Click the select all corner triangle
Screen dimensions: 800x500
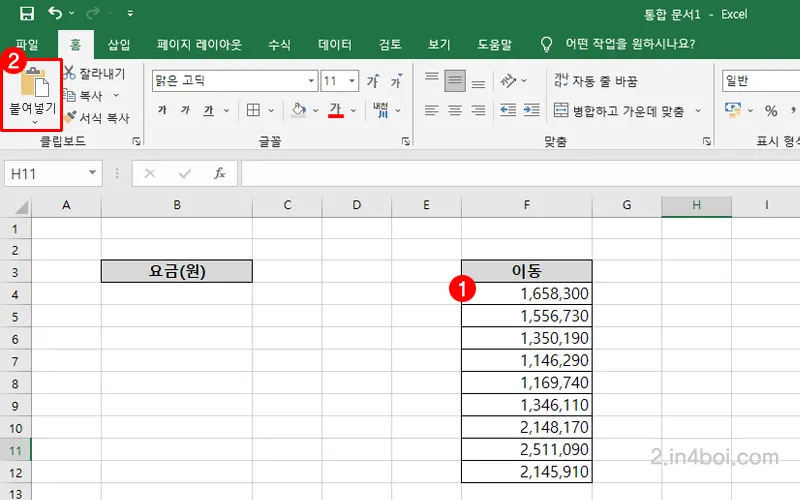(x=20, y=207)
